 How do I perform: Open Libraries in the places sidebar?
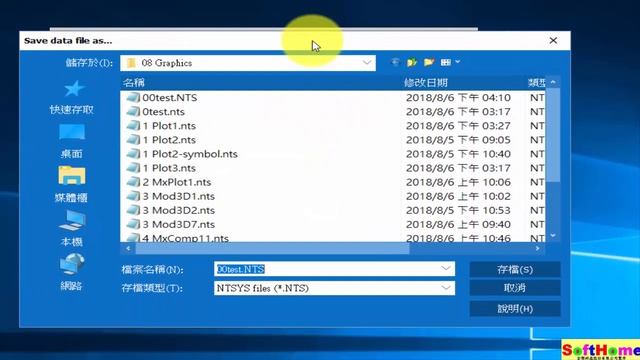[x=72, y=184]
